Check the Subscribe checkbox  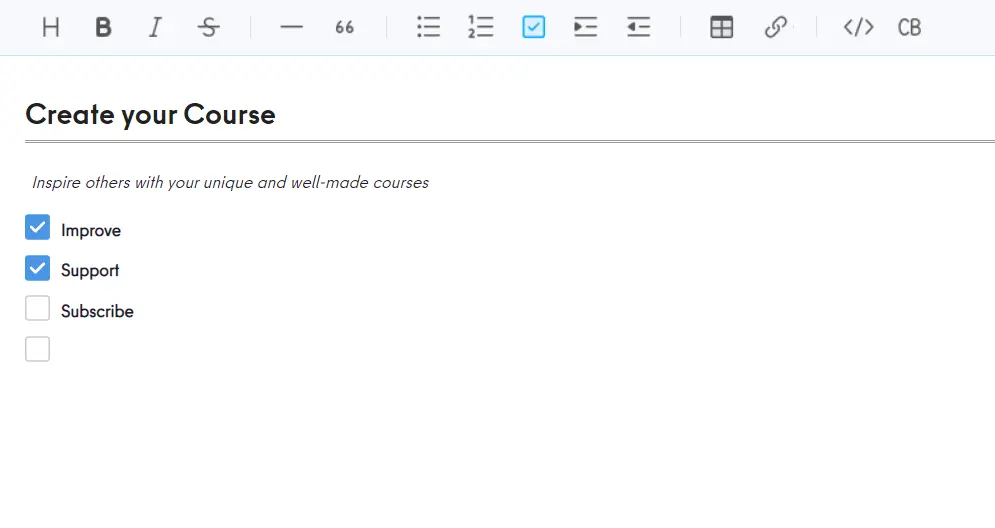(37, 309)
